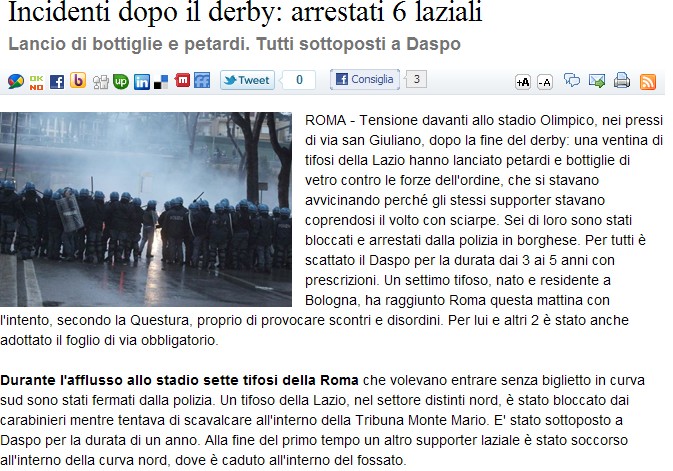Click the Badoo share icon
673x471 pixels.
[x=78, y=80]
